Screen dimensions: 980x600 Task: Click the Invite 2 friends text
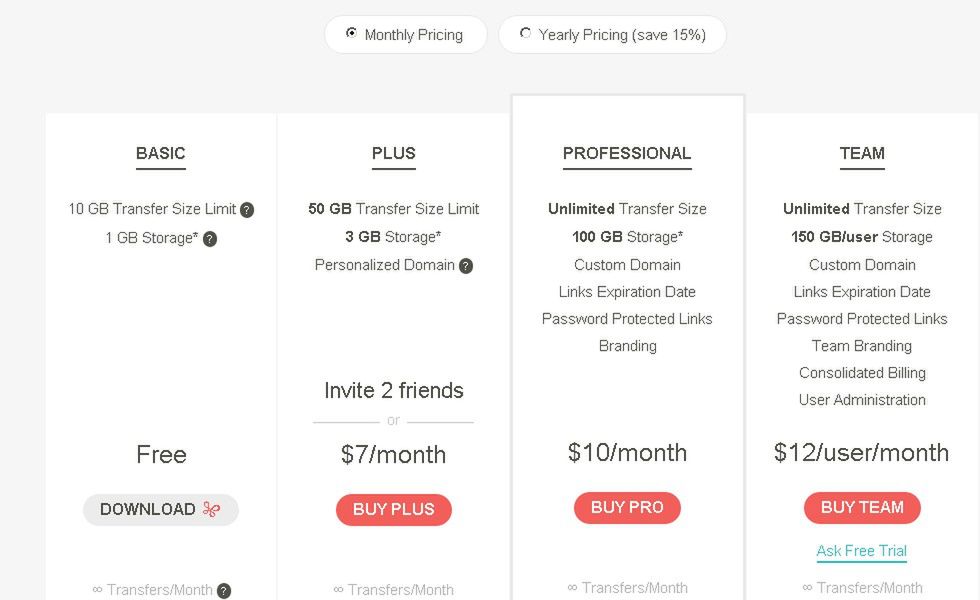coord(394,391)
